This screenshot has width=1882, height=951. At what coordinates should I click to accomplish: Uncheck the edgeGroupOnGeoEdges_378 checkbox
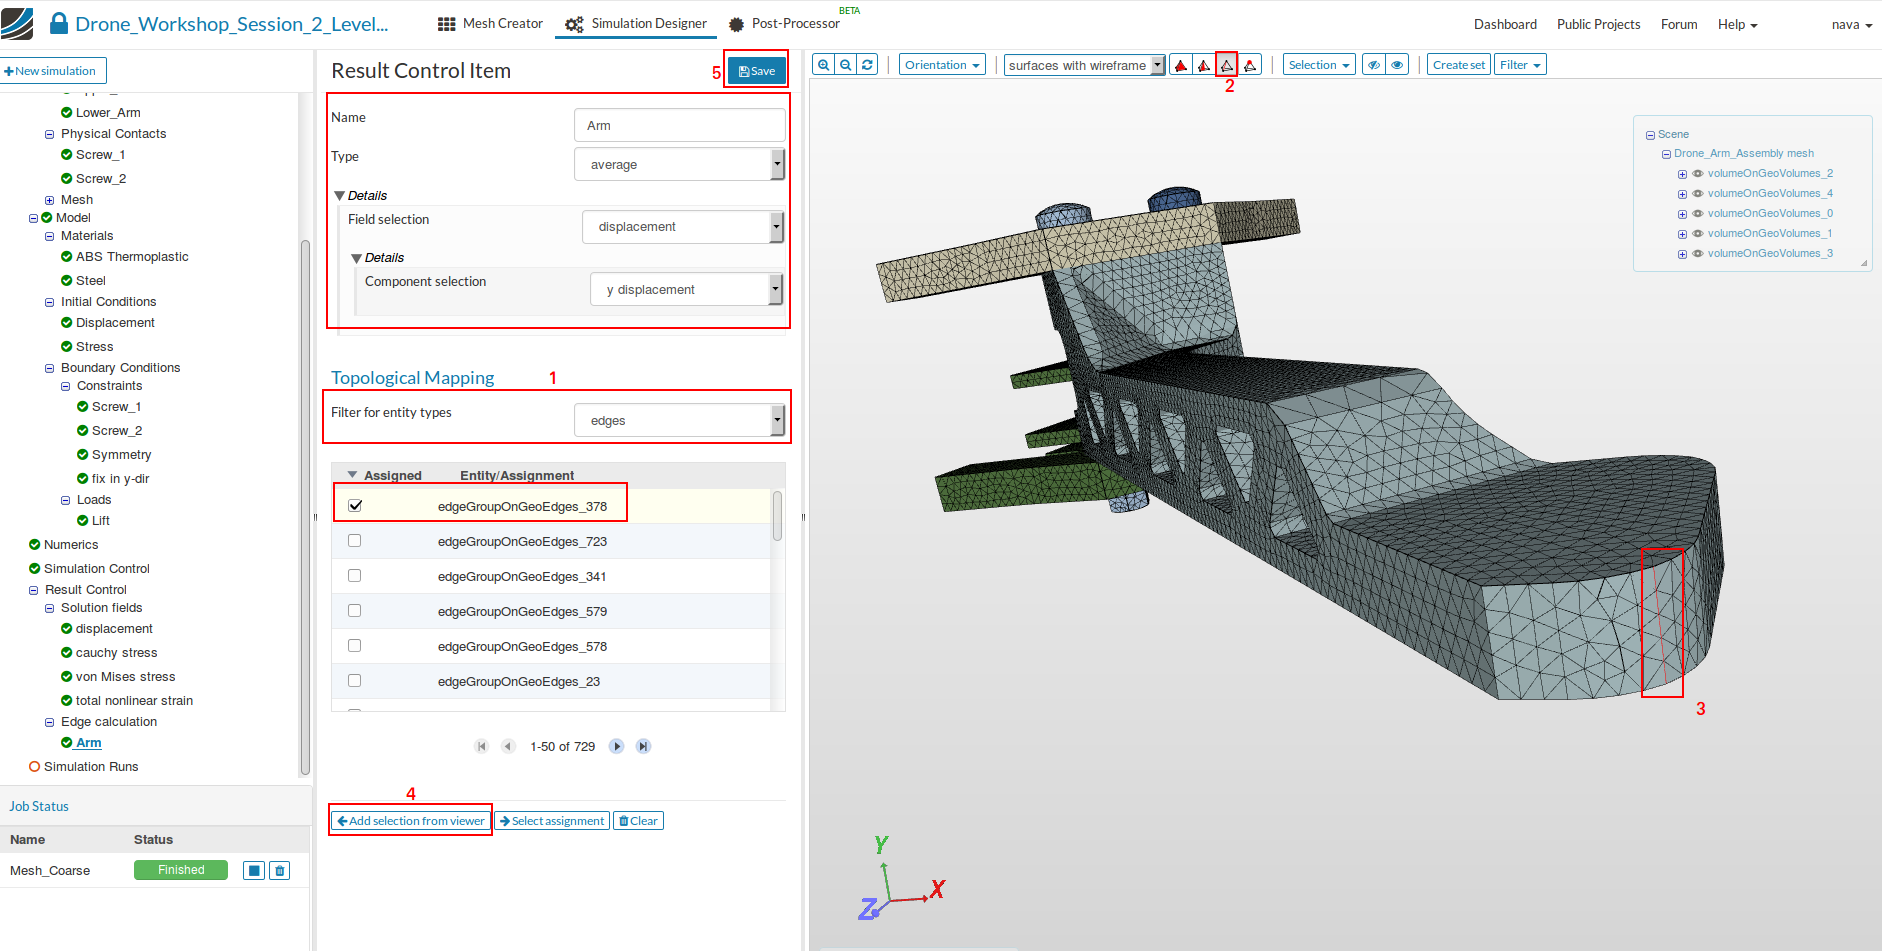pos(355,506)
